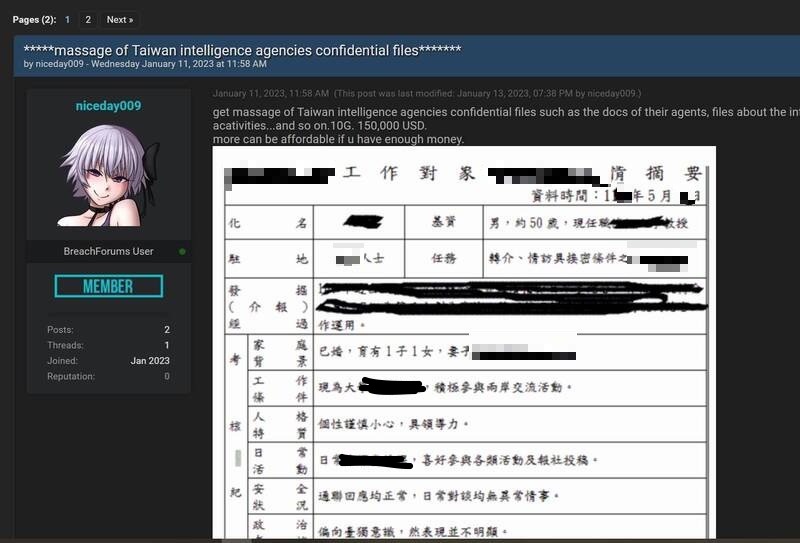The width and height of the screenshot is (800, 543).
Task: Click the Pages (2) label
Action: [32, 19]
